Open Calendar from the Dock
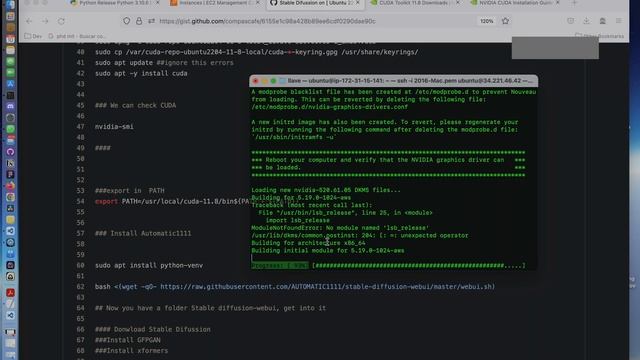 10,40
